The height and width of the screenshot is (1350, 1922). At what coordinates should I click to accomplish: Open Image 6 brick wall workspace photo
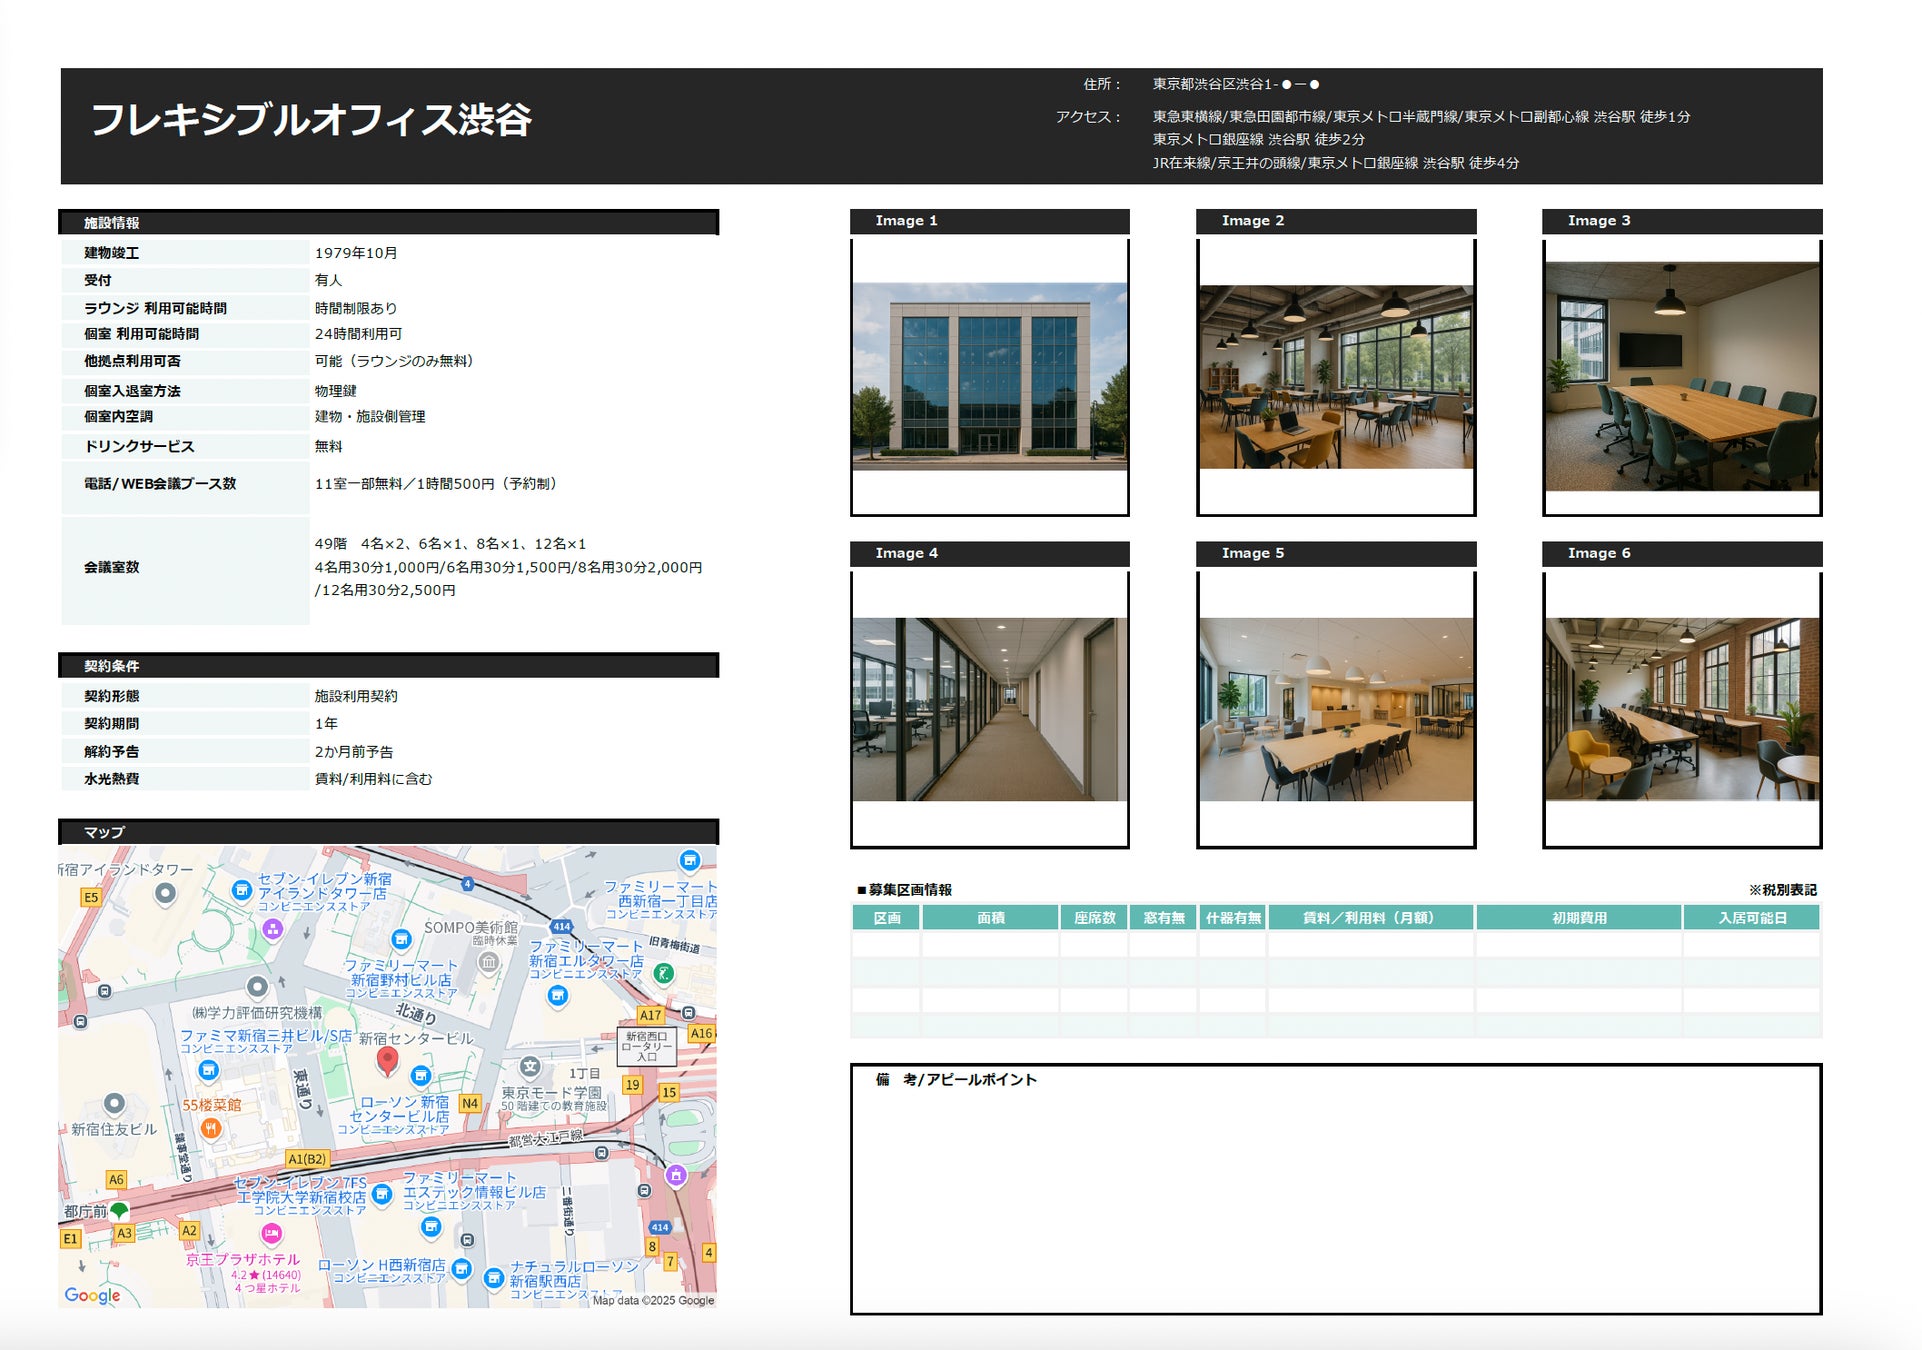[x=1681, y=708]
